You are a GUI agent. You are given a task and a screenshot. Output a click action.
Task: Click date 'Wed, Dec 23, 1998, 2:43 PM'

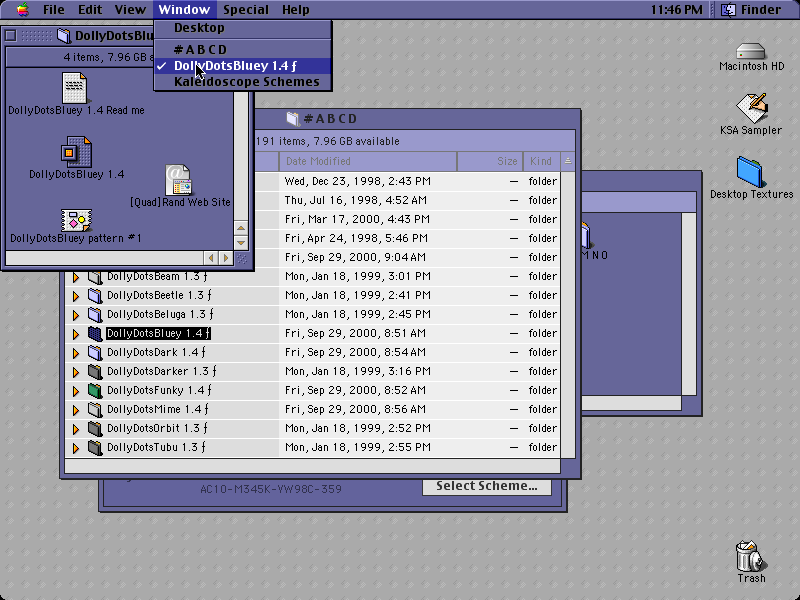point(358,182)
